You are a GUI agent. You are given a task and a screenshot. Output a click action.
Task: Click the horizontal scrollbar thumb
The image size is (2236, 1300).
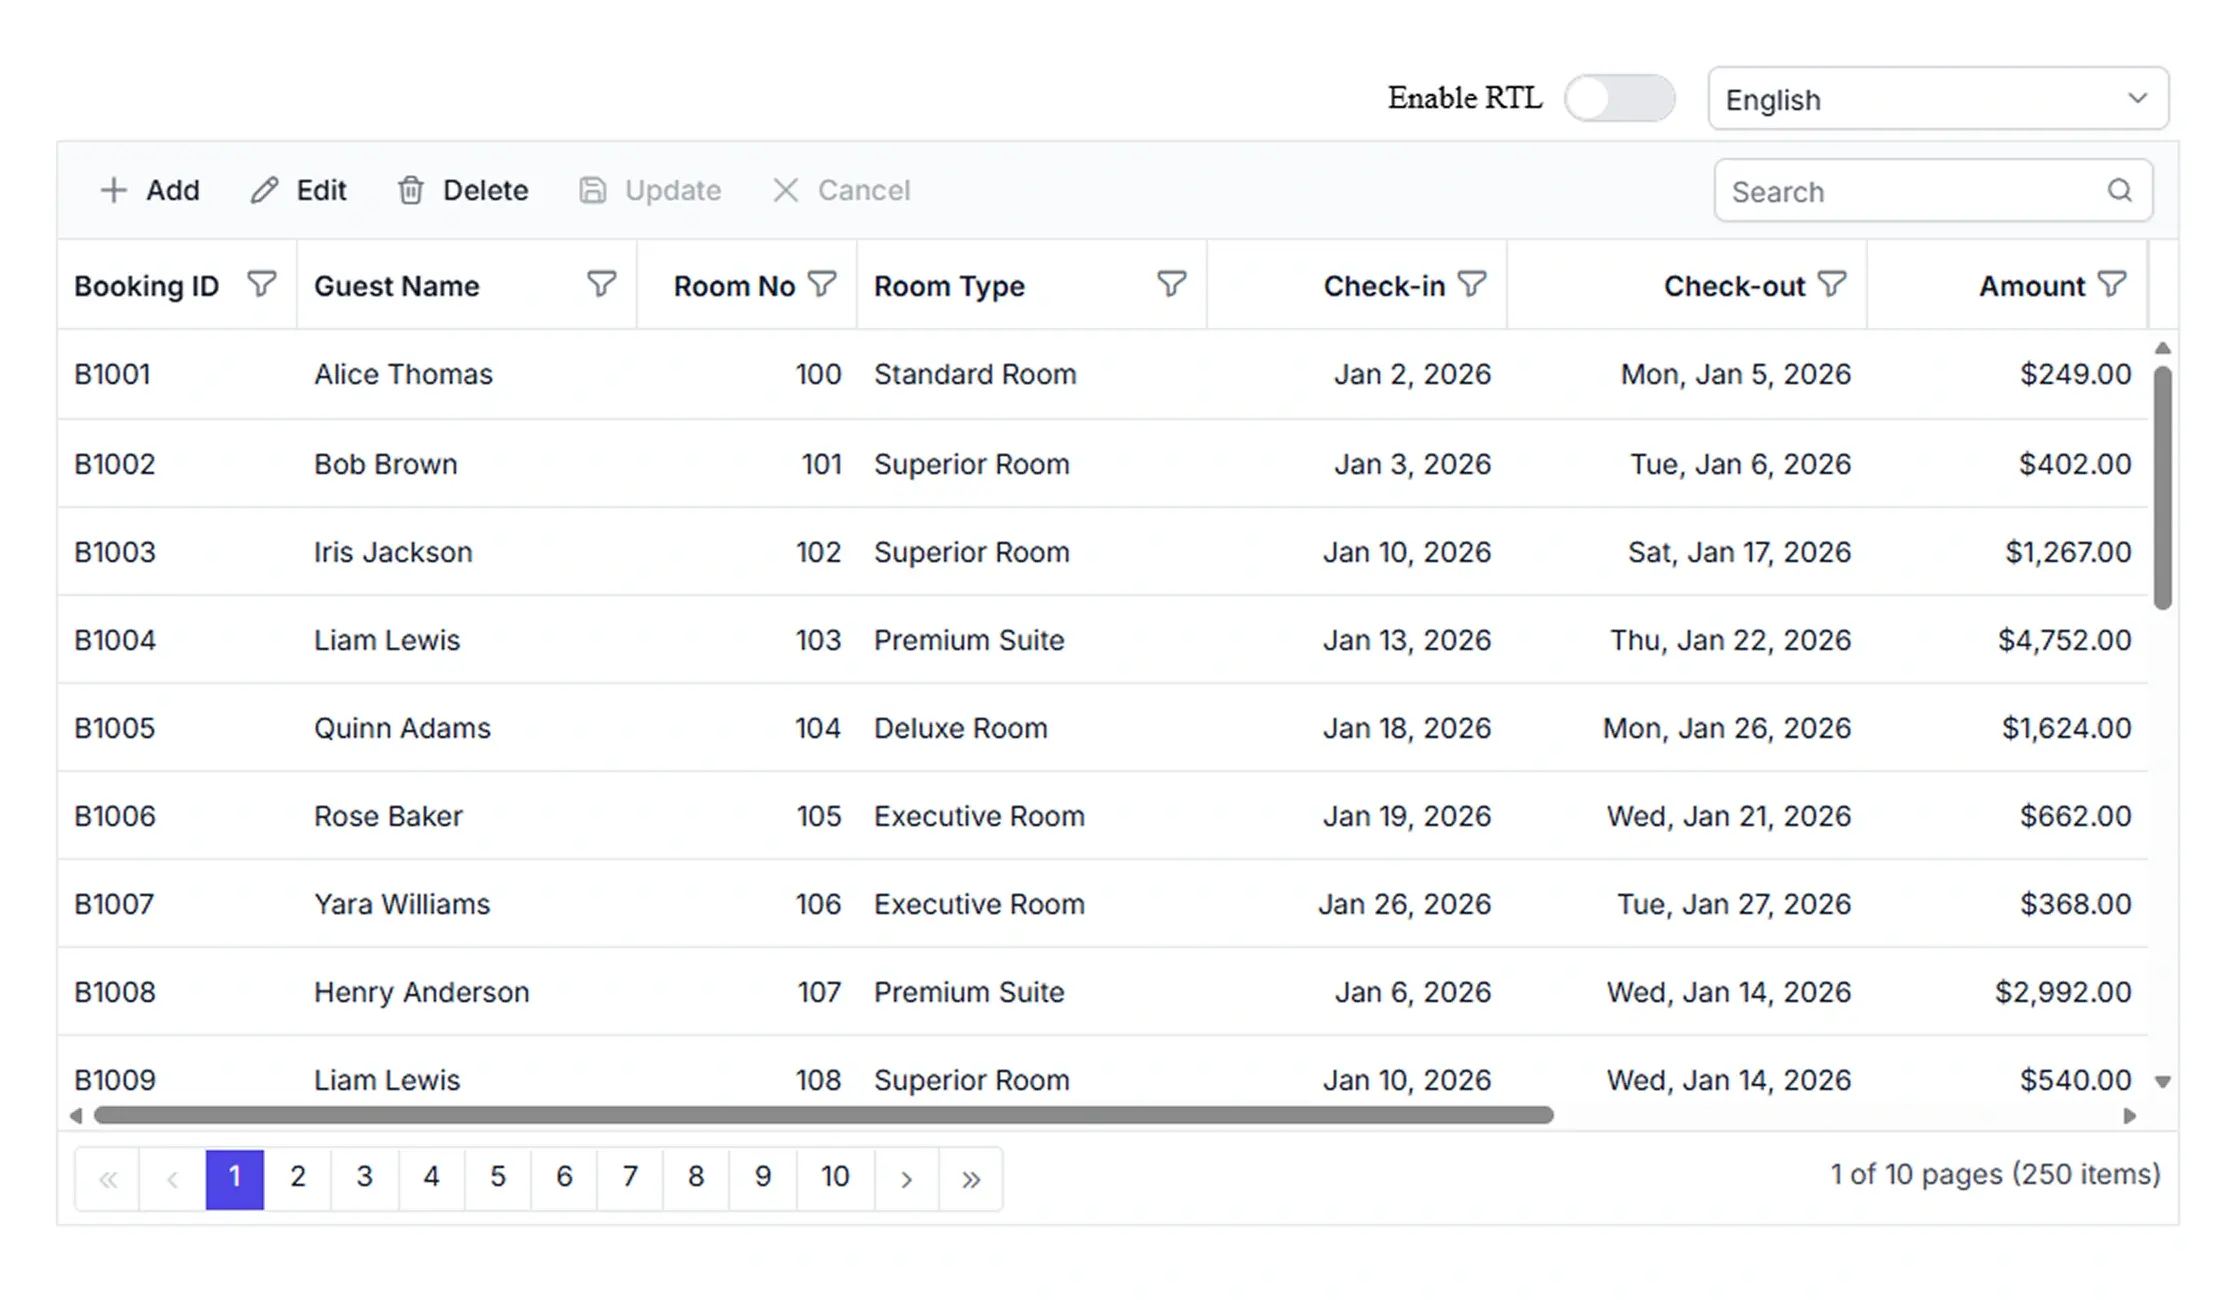click(823, 1115)
